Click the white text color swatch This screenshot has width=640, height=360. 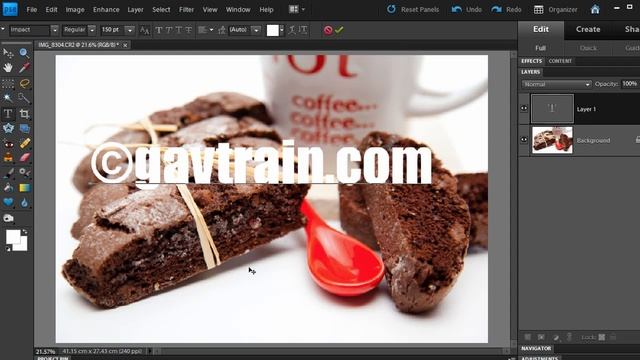click(273, 30)
